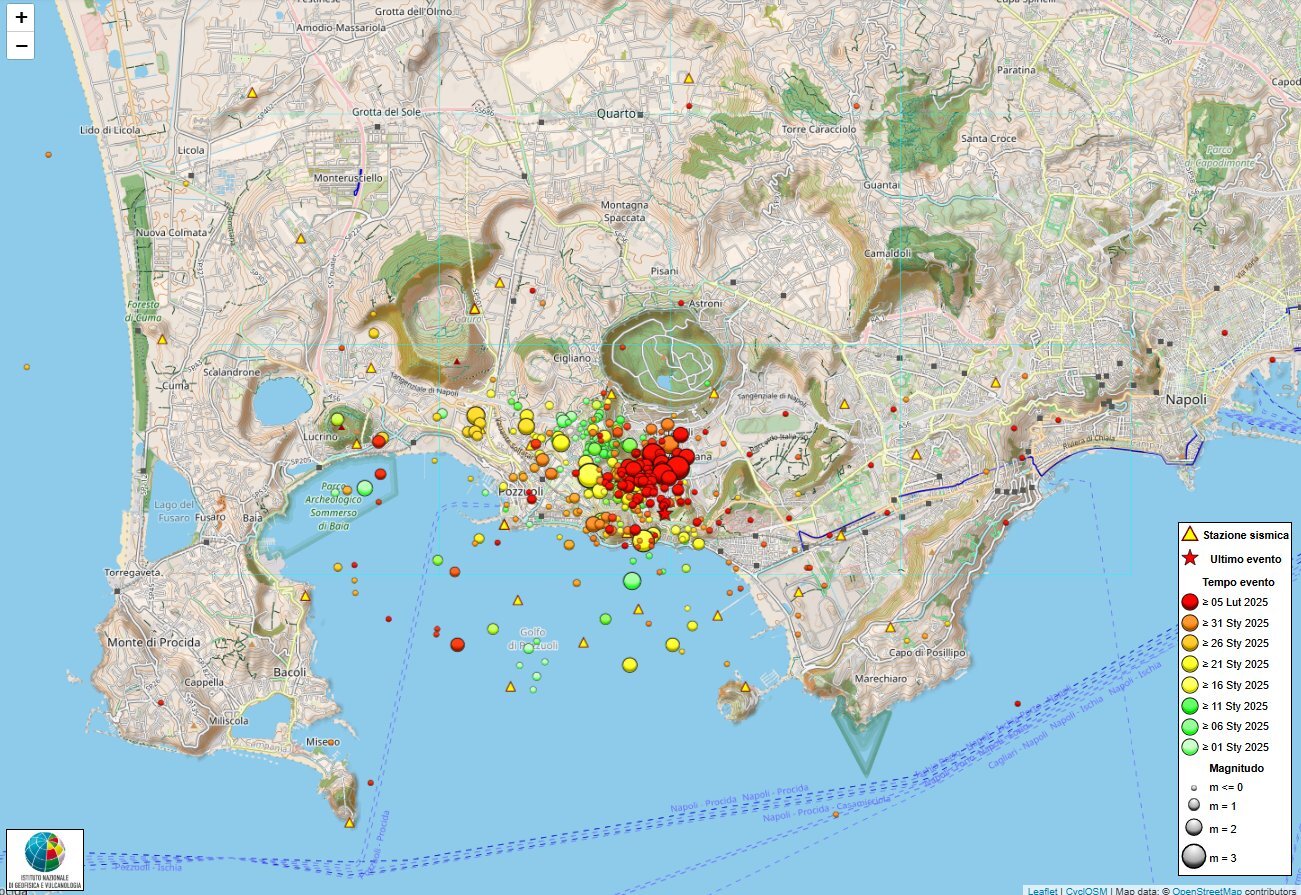Click the m = 3 magnitude circle in legend

tap(1193, 856)
